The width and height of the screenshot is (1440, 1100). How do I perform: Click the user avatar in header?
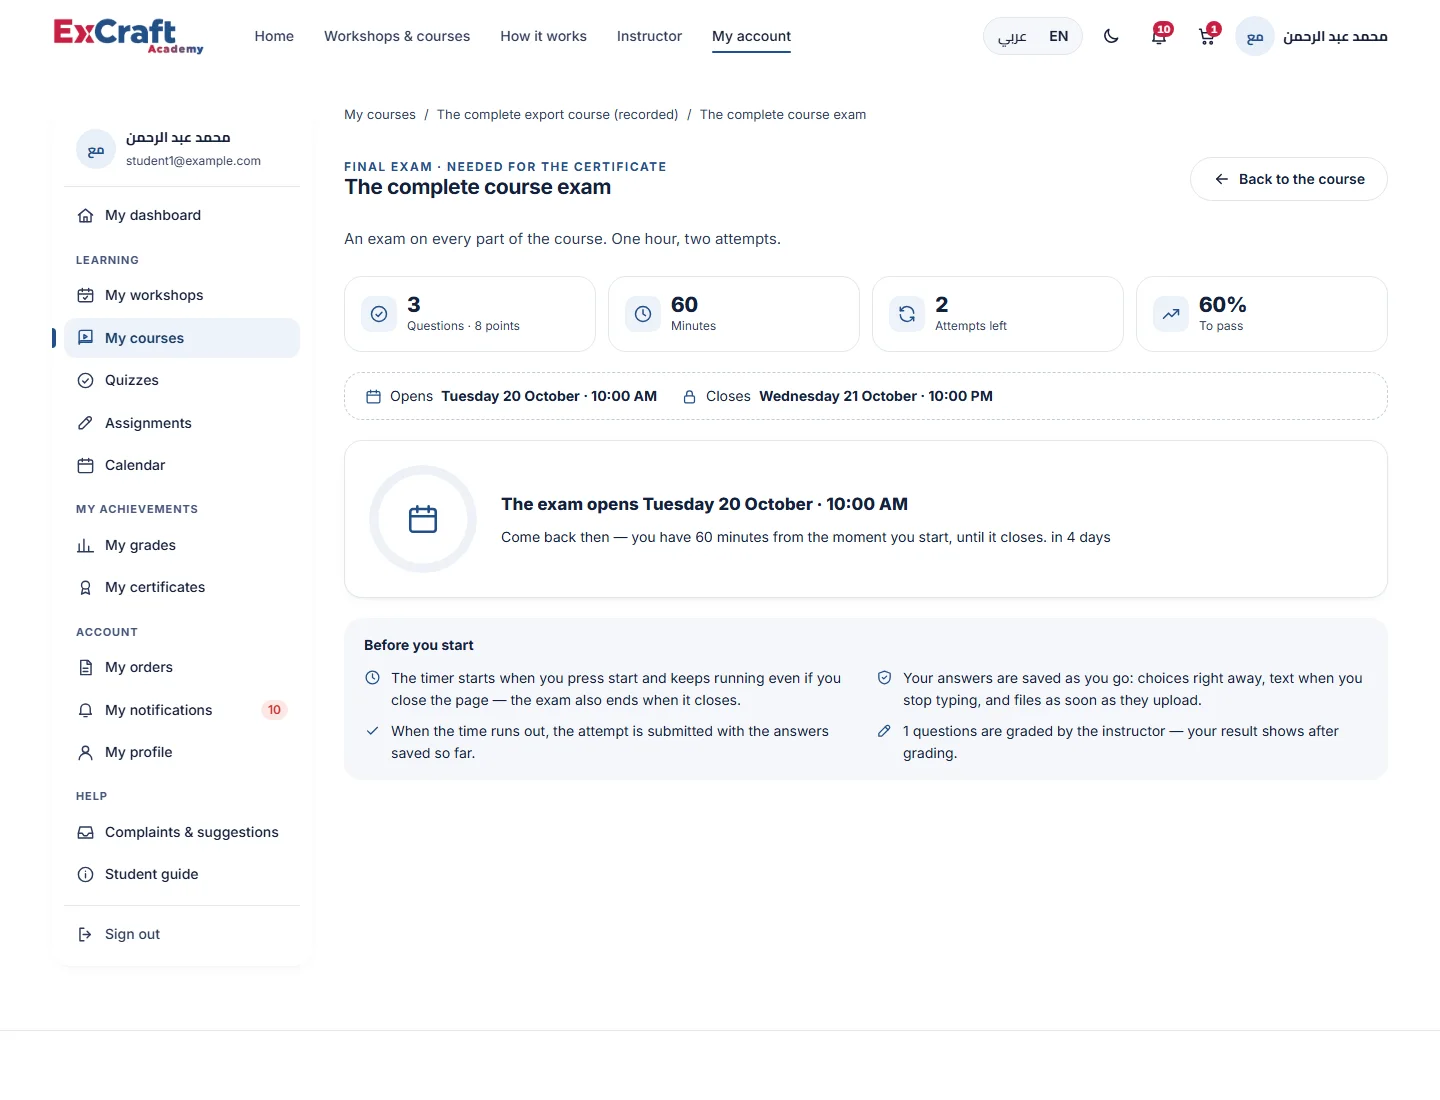tap(1255, 36)
